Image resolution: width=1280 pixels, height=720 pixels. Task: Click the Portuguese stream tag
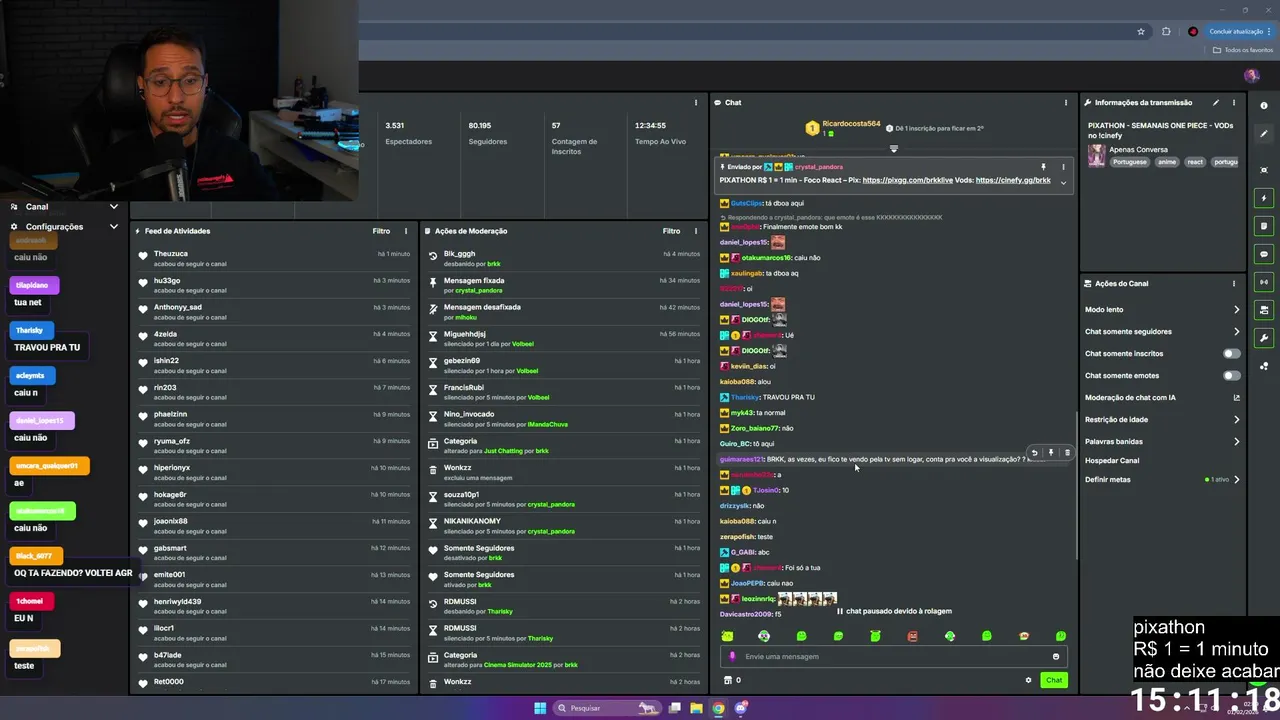(1130, 162)
